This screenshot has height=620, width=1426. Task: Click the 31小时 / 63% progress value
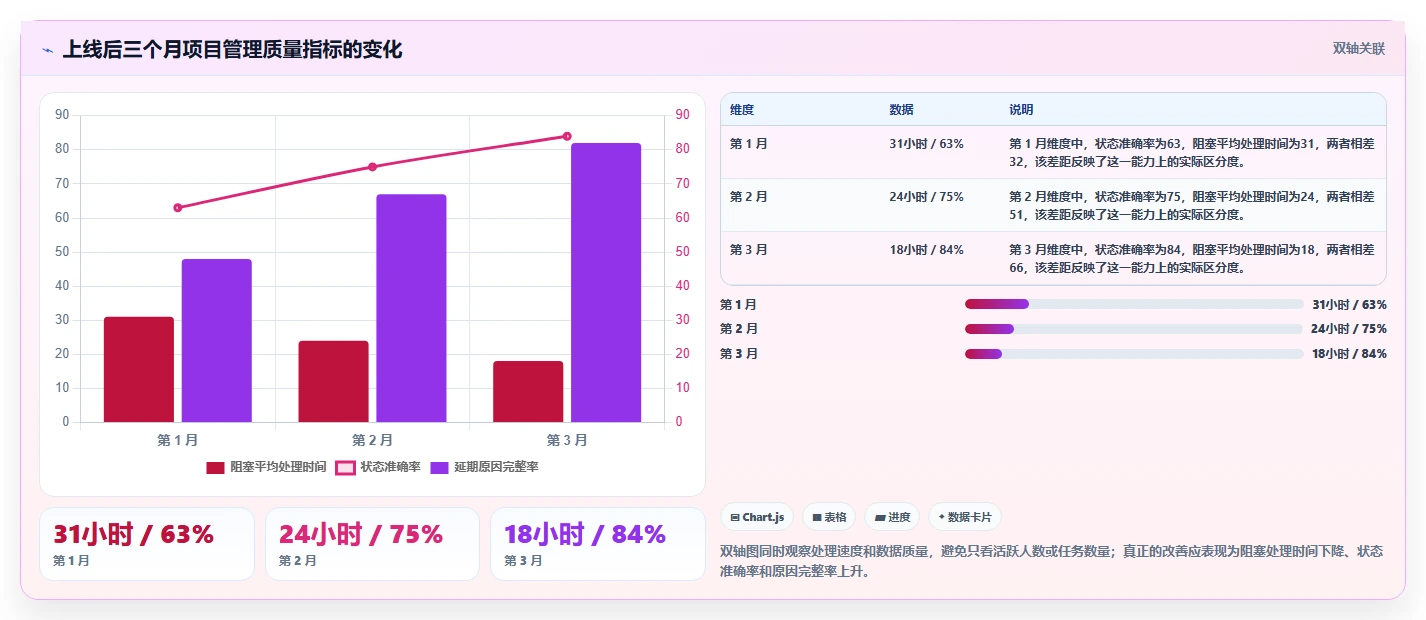1349,304
